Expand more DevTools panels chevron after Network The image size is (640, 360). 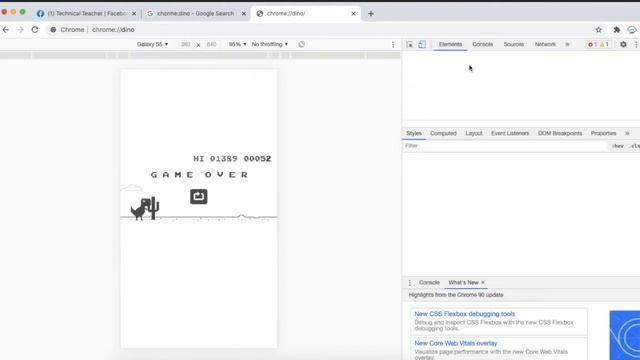pos(567,44)
